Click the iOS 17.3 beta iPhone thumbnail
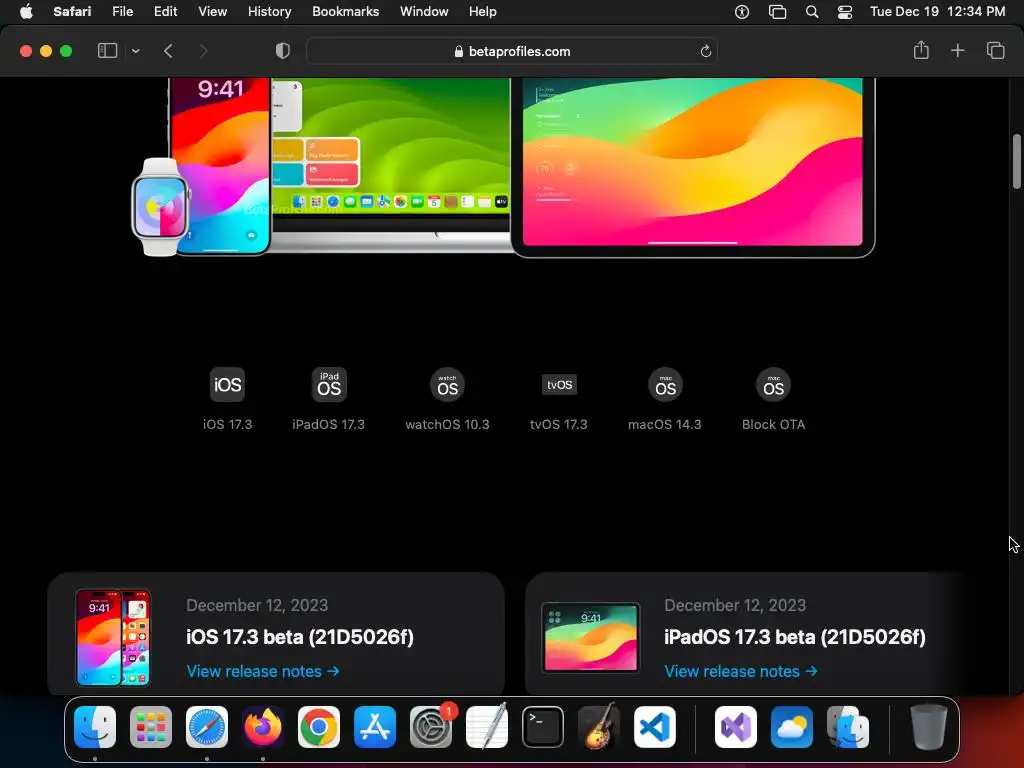The height and width of the screenshot is (768, 1024). click(113, 637)
